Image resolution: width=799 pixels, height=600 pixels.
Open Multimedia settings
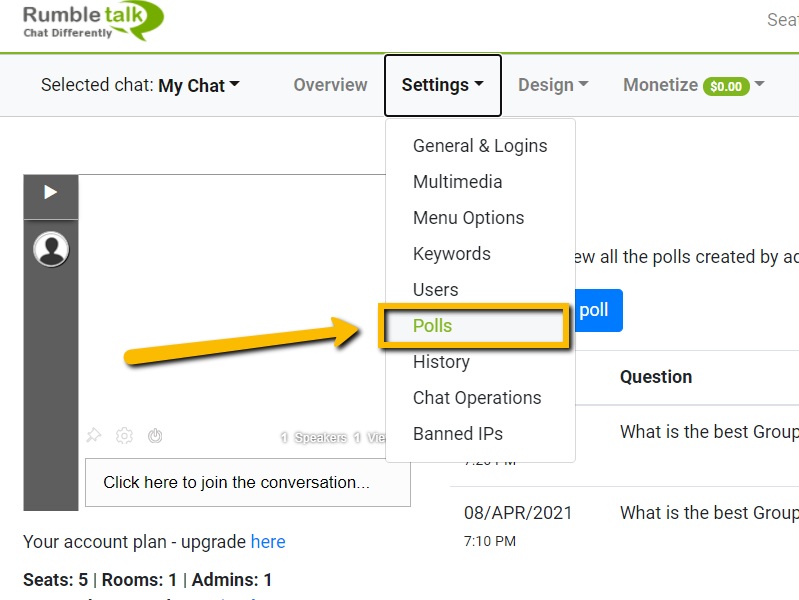457,182
